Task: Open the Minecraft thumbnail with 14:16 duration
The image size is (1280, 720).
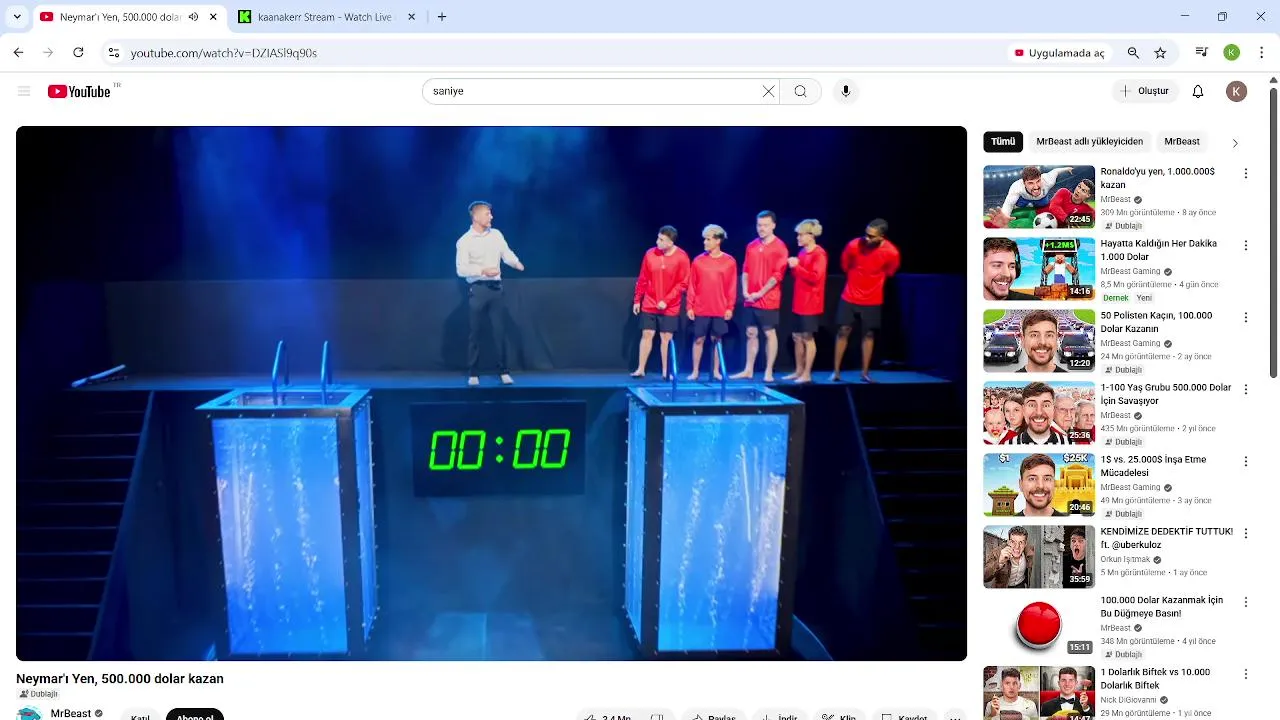Action: click(x=1039, y=269)
